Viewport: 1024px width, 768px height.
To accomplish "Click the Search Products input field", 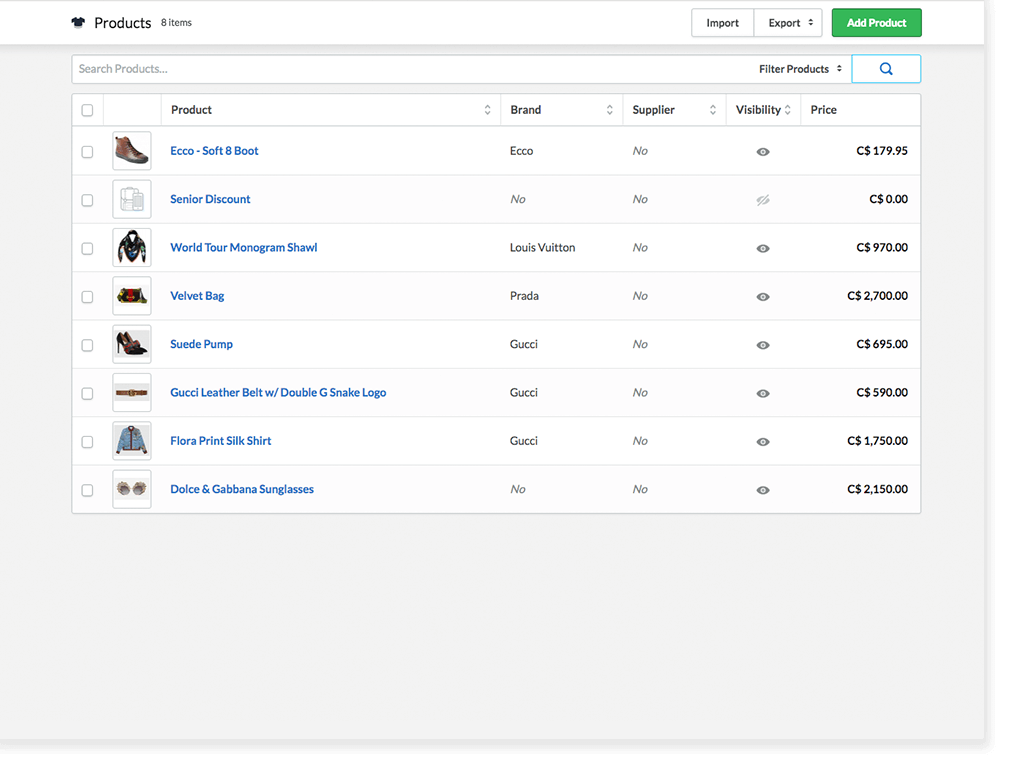I will click(411, 69).
